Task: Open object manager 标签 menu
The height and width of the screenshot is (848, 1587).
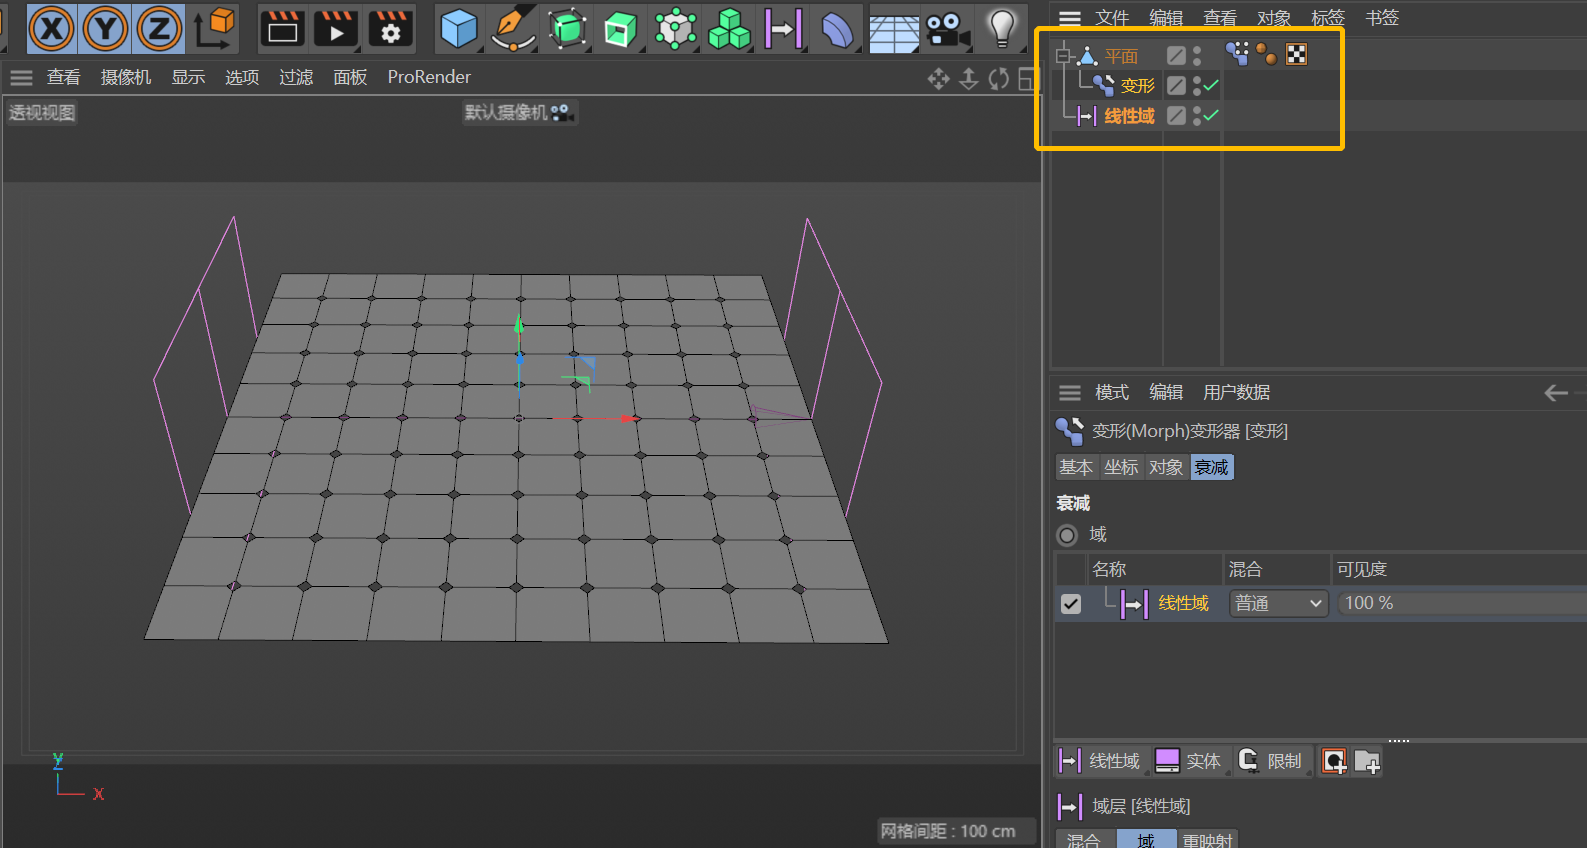Action: [1328, 18]
